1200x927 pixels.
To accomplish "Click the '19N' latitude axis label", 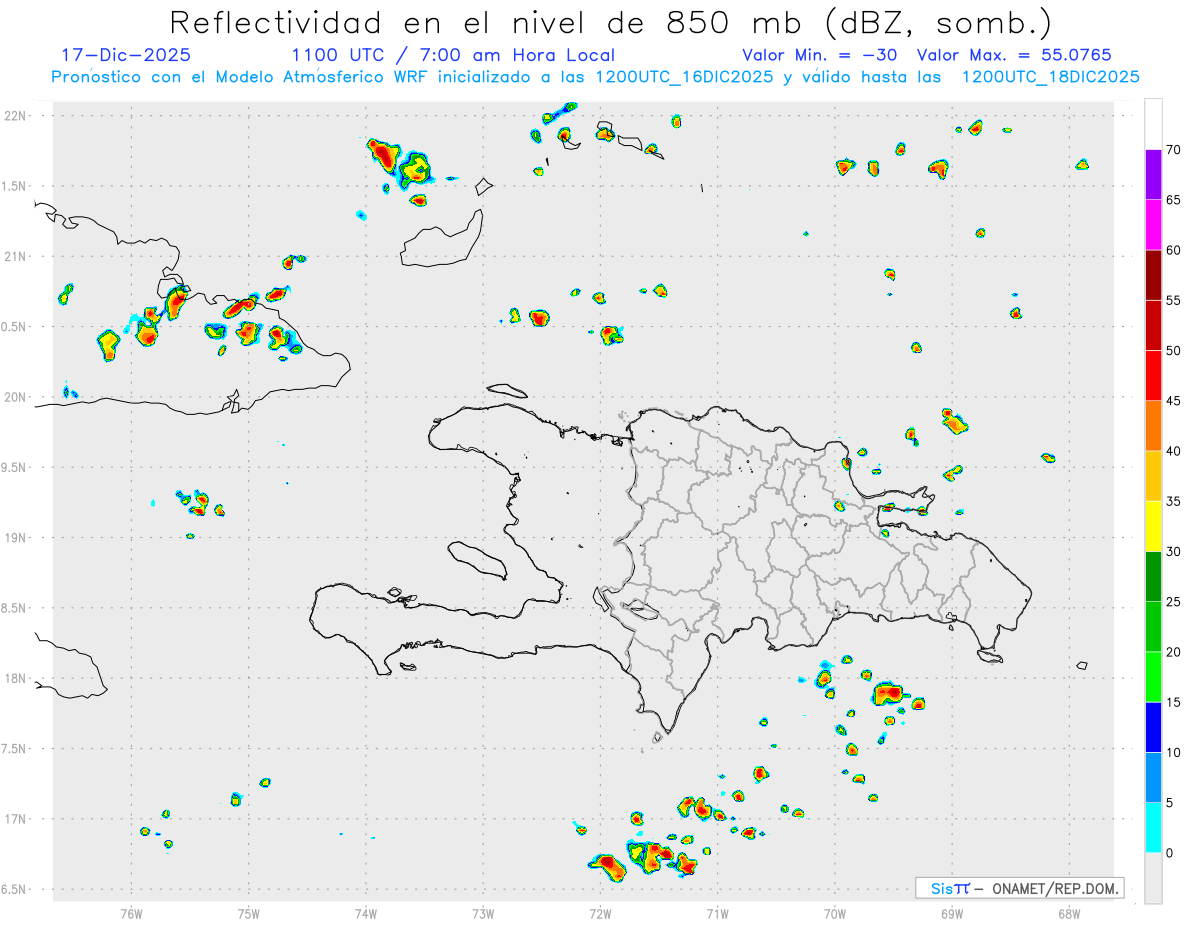I will (x=17, y=538).
